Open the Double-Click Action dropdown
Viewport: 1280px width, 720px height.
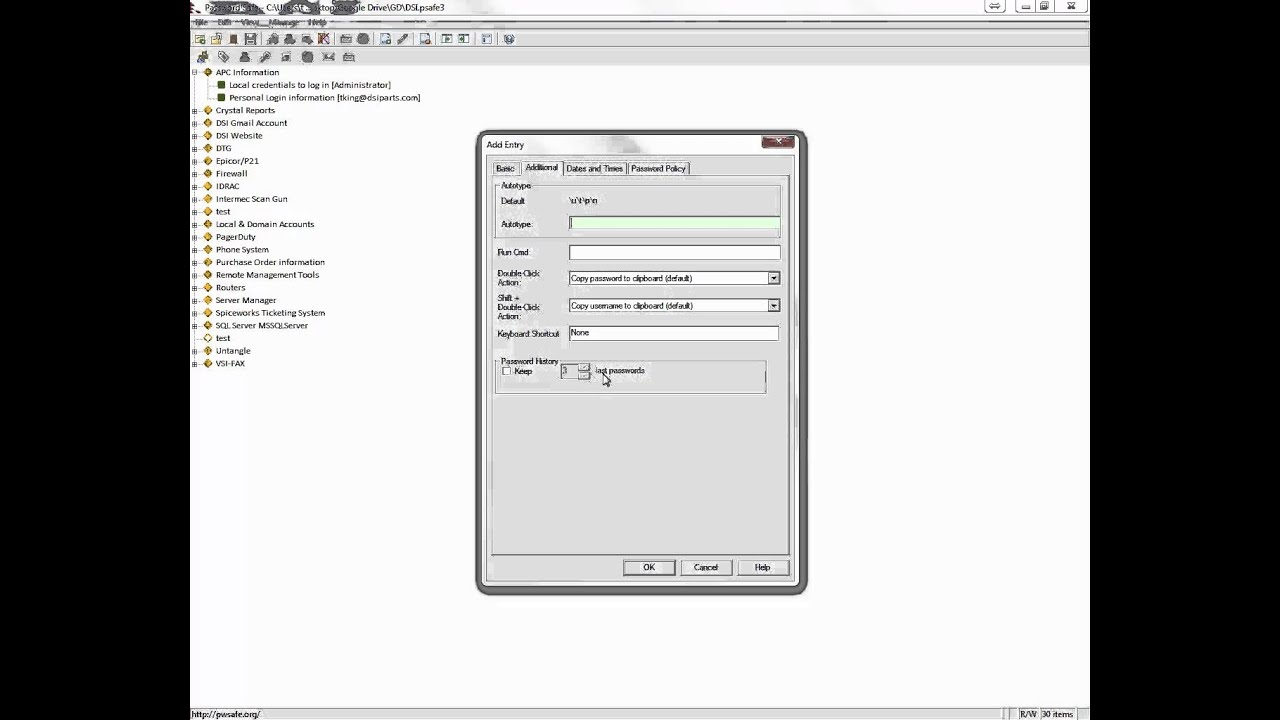click(773, 278)
